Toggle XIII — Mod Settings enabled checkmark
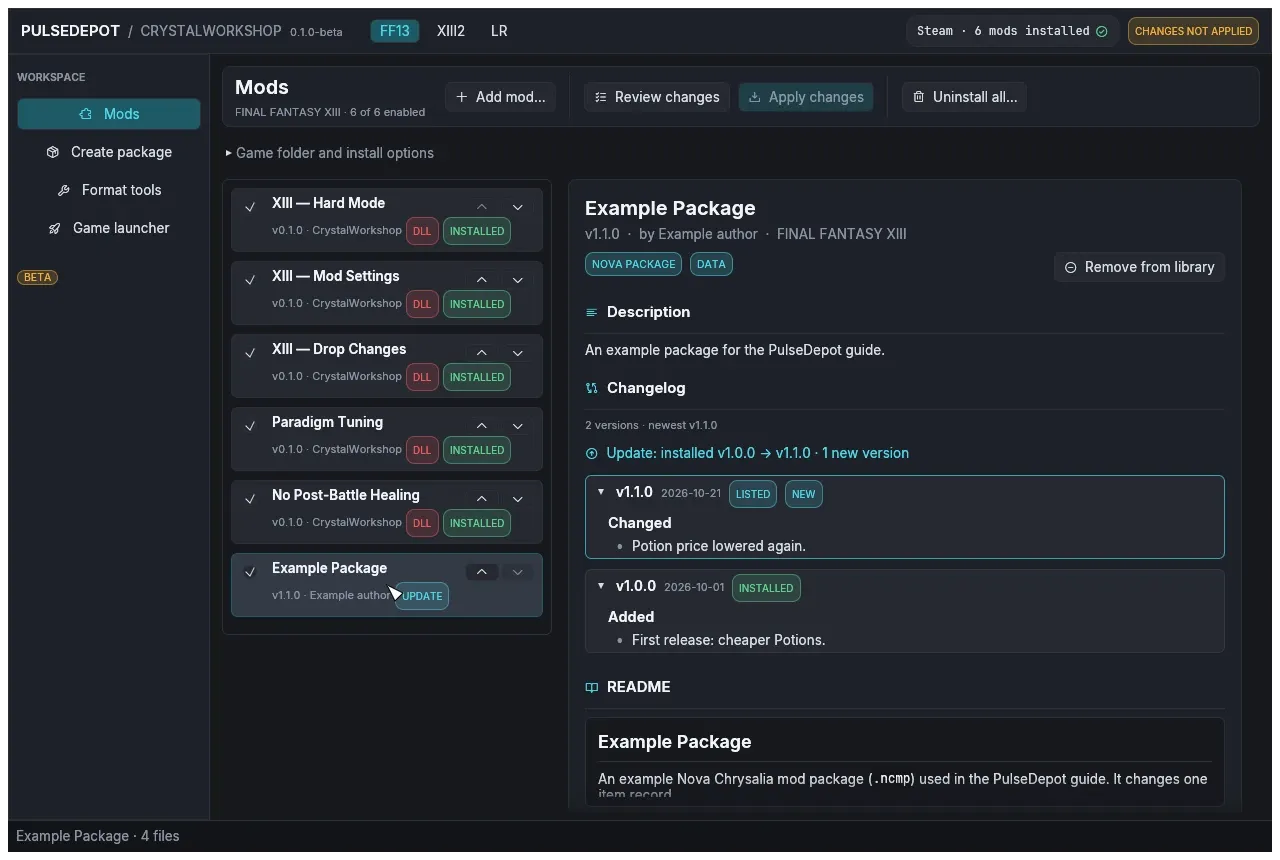This screenshot has width=1280, height=860. click(250, 280)
